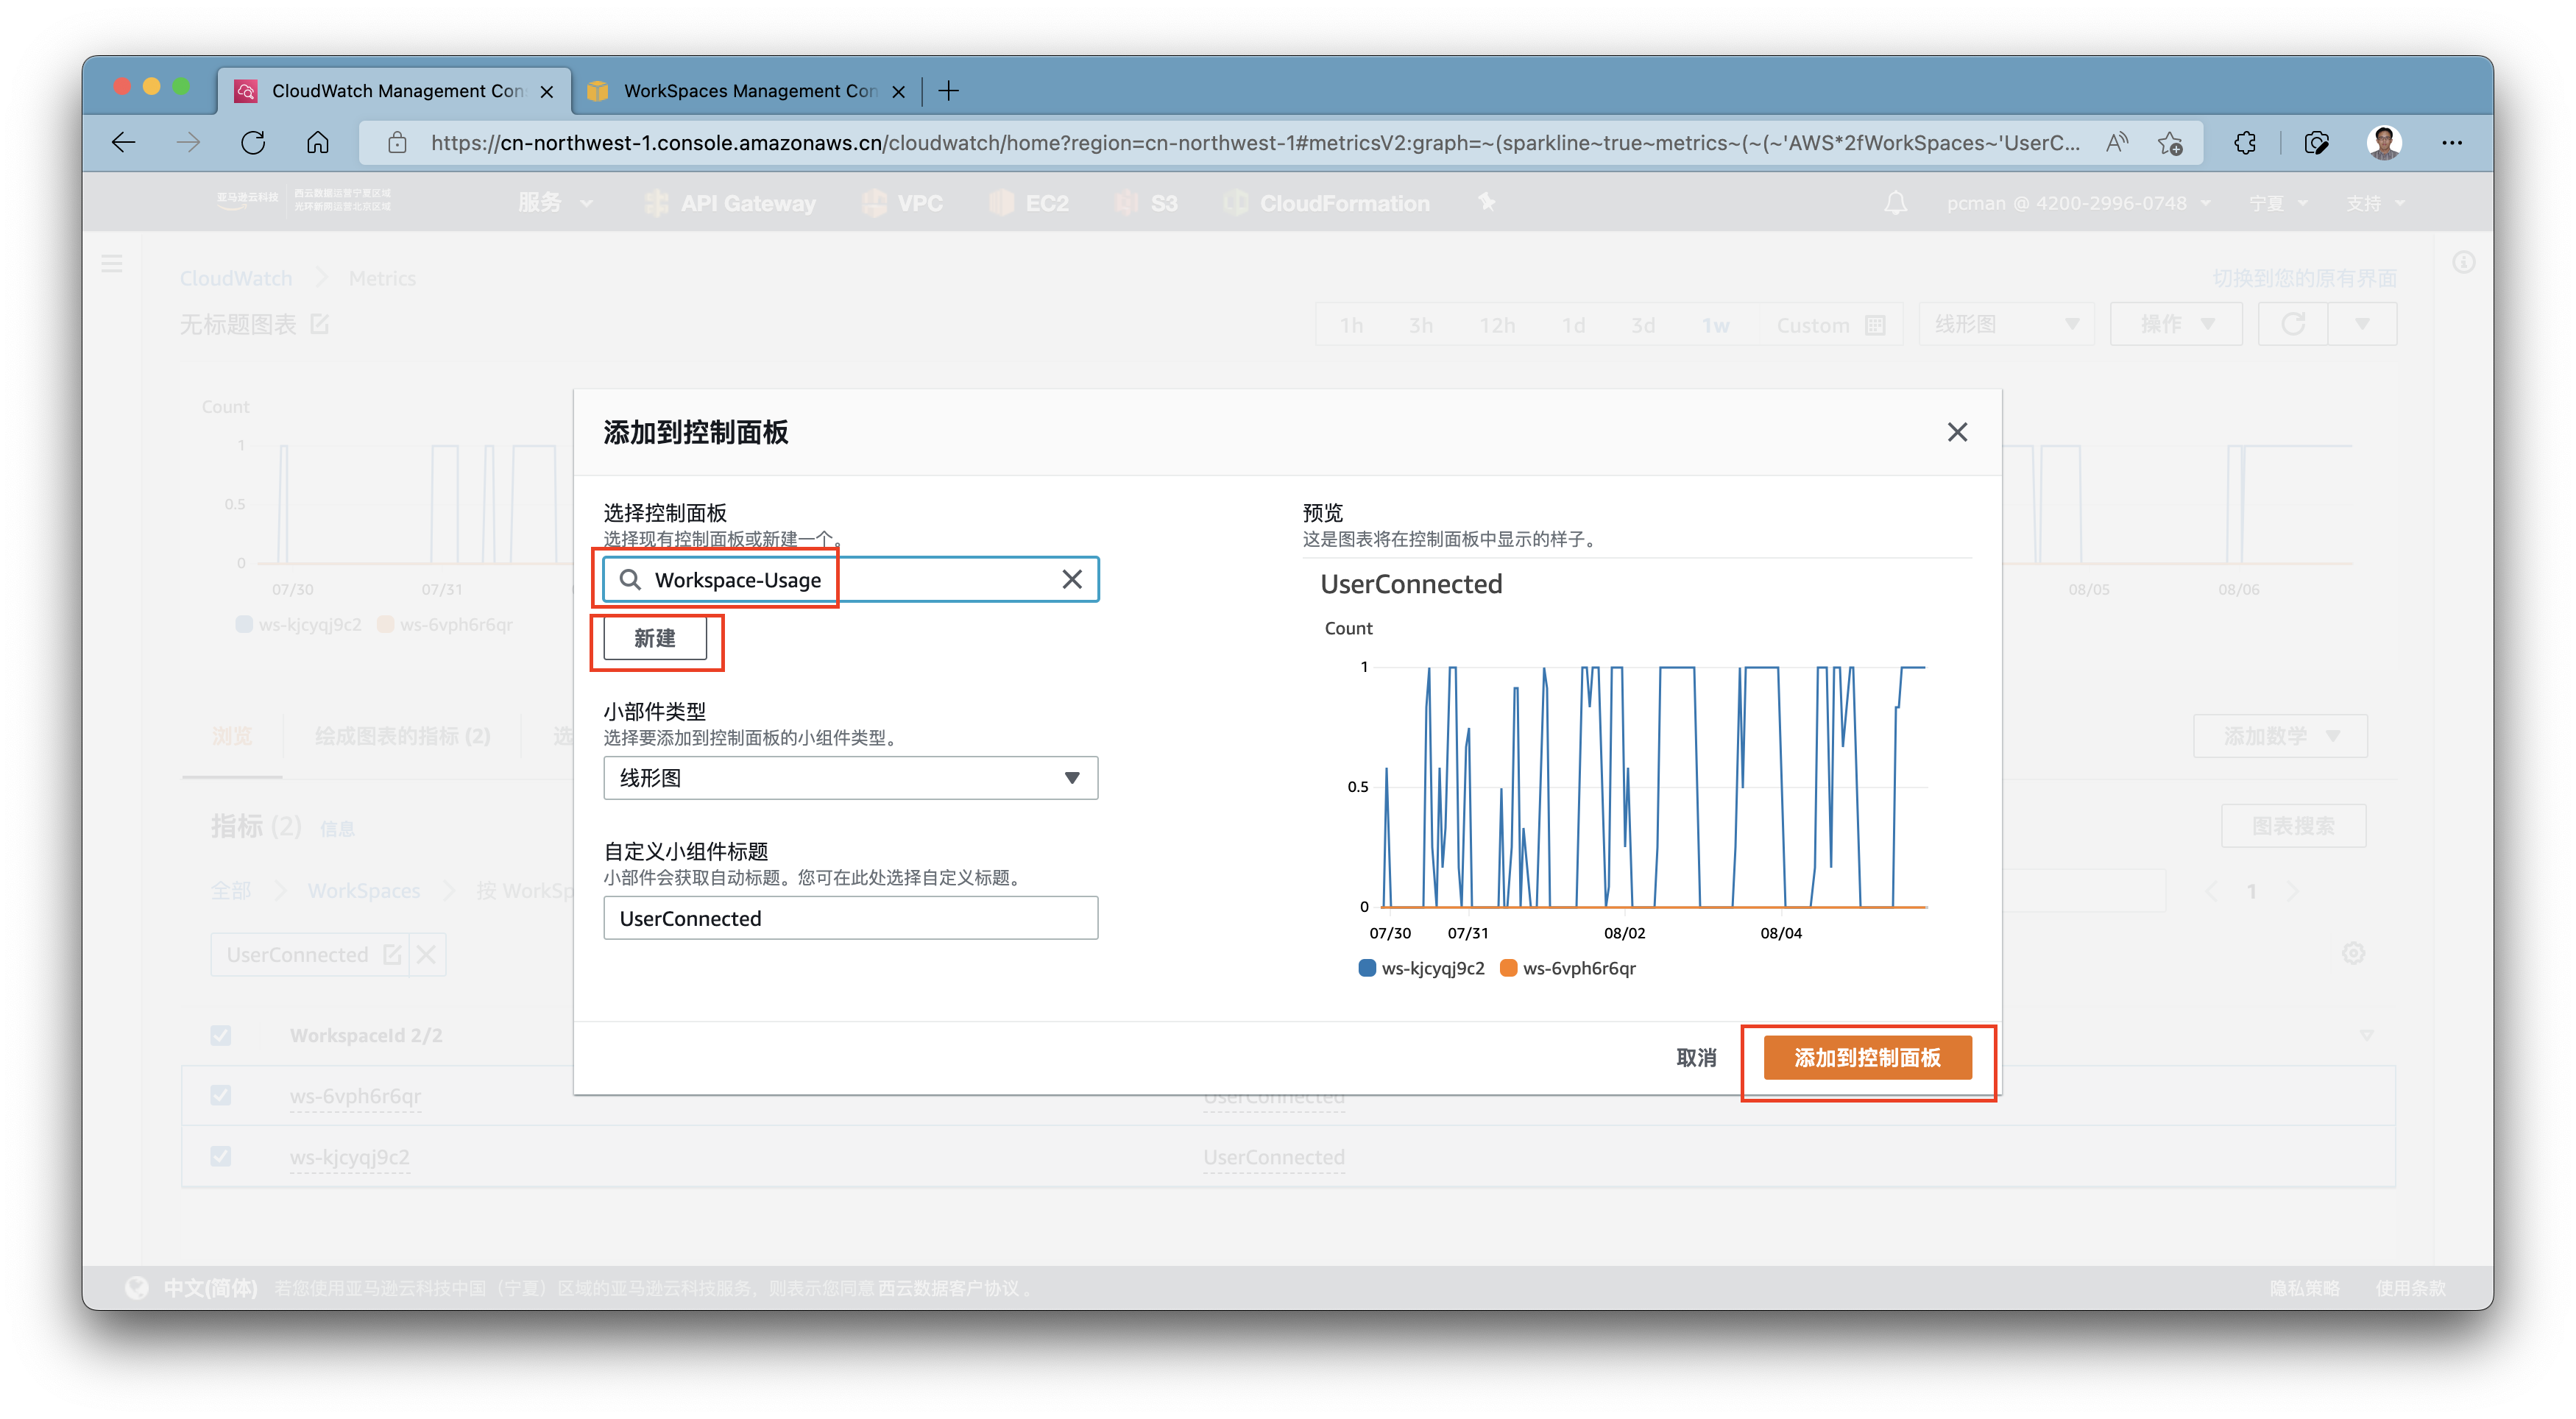
Task: Switch to WorkSpaces Management Console tab
Action: 748,91
